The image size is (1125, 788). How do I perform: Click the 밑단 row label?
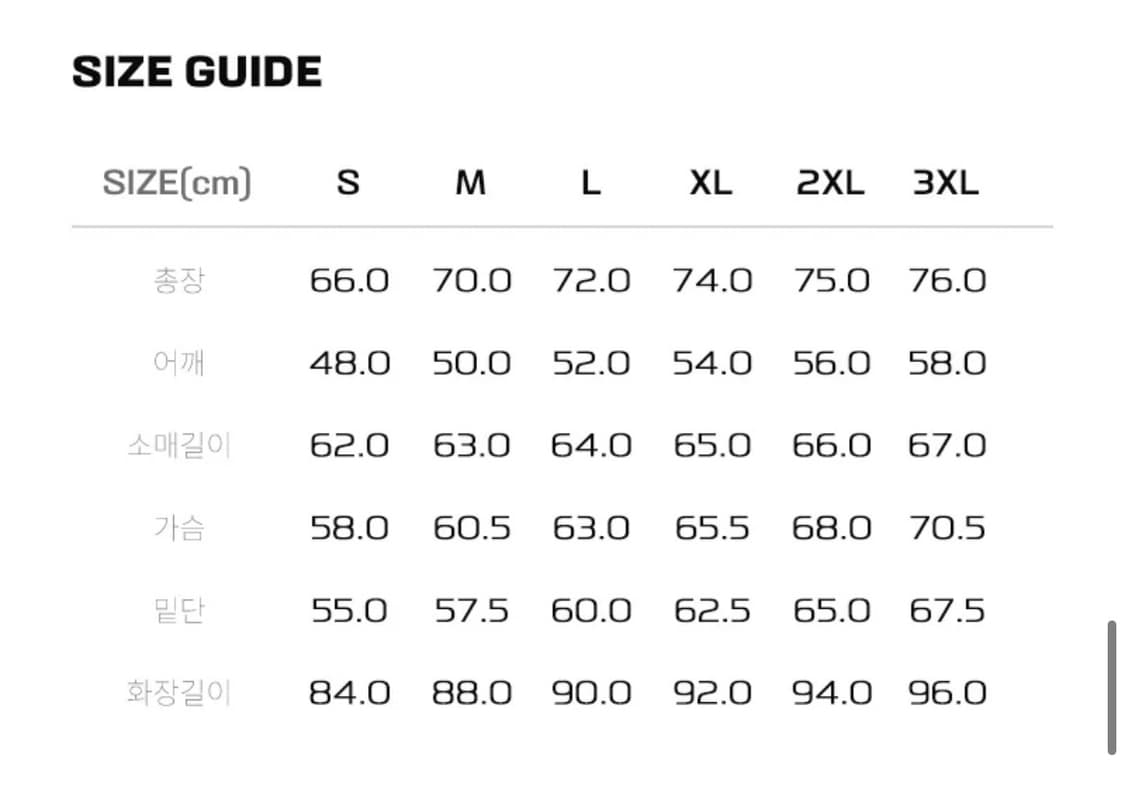click(179, 610)
